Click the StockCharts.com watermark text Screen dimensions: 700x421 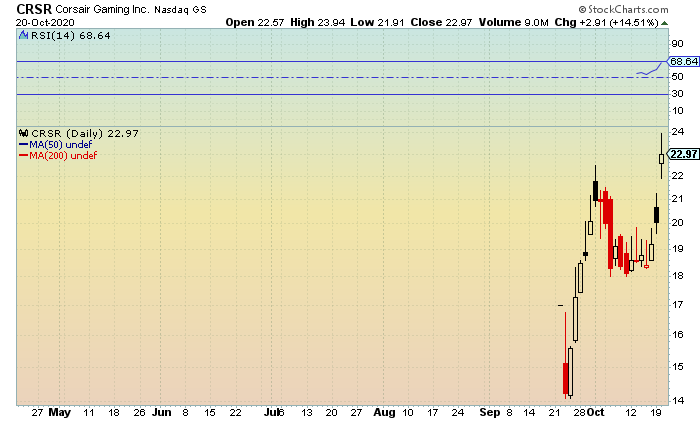click(x=623, y=9)
